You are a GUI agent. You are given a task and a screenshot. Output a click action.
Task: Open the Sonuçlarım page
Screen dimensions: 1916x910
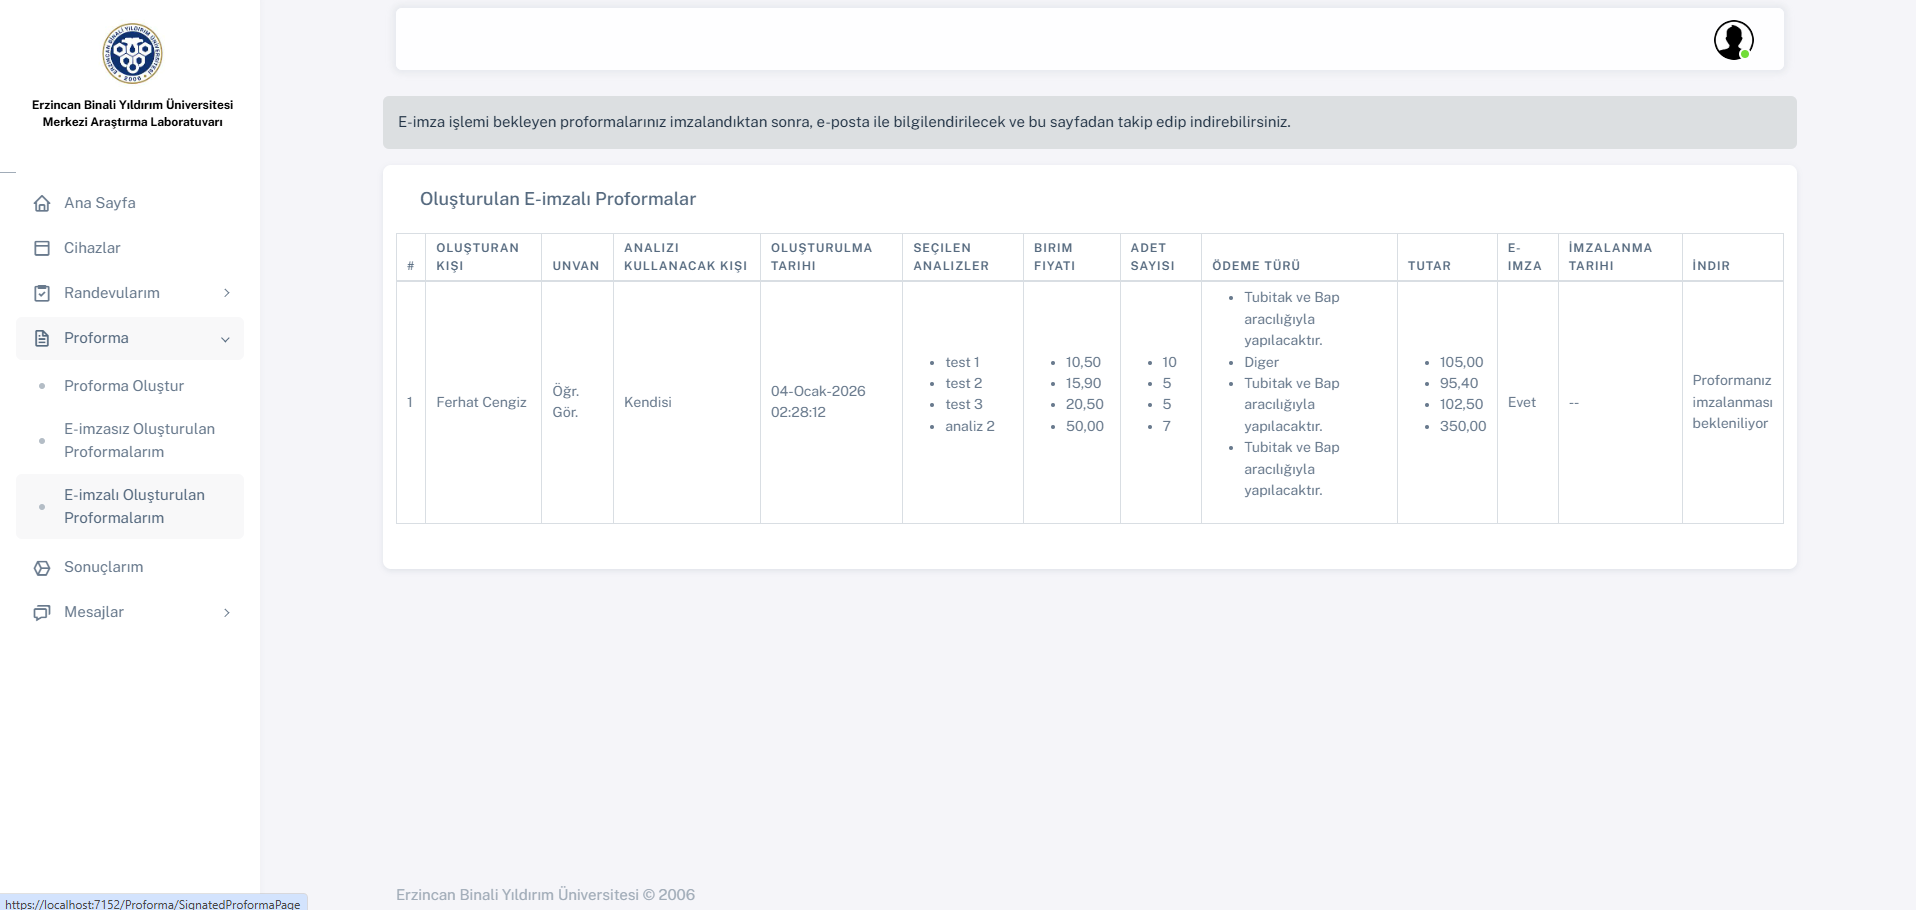point(104,567)
